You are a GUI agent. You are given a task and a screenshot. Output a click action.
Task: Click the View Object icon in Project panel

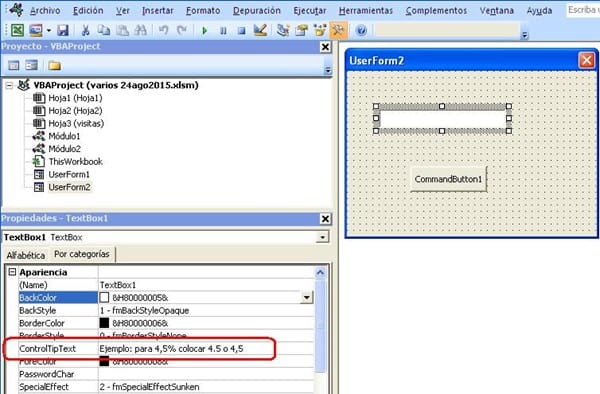point(32,65)
